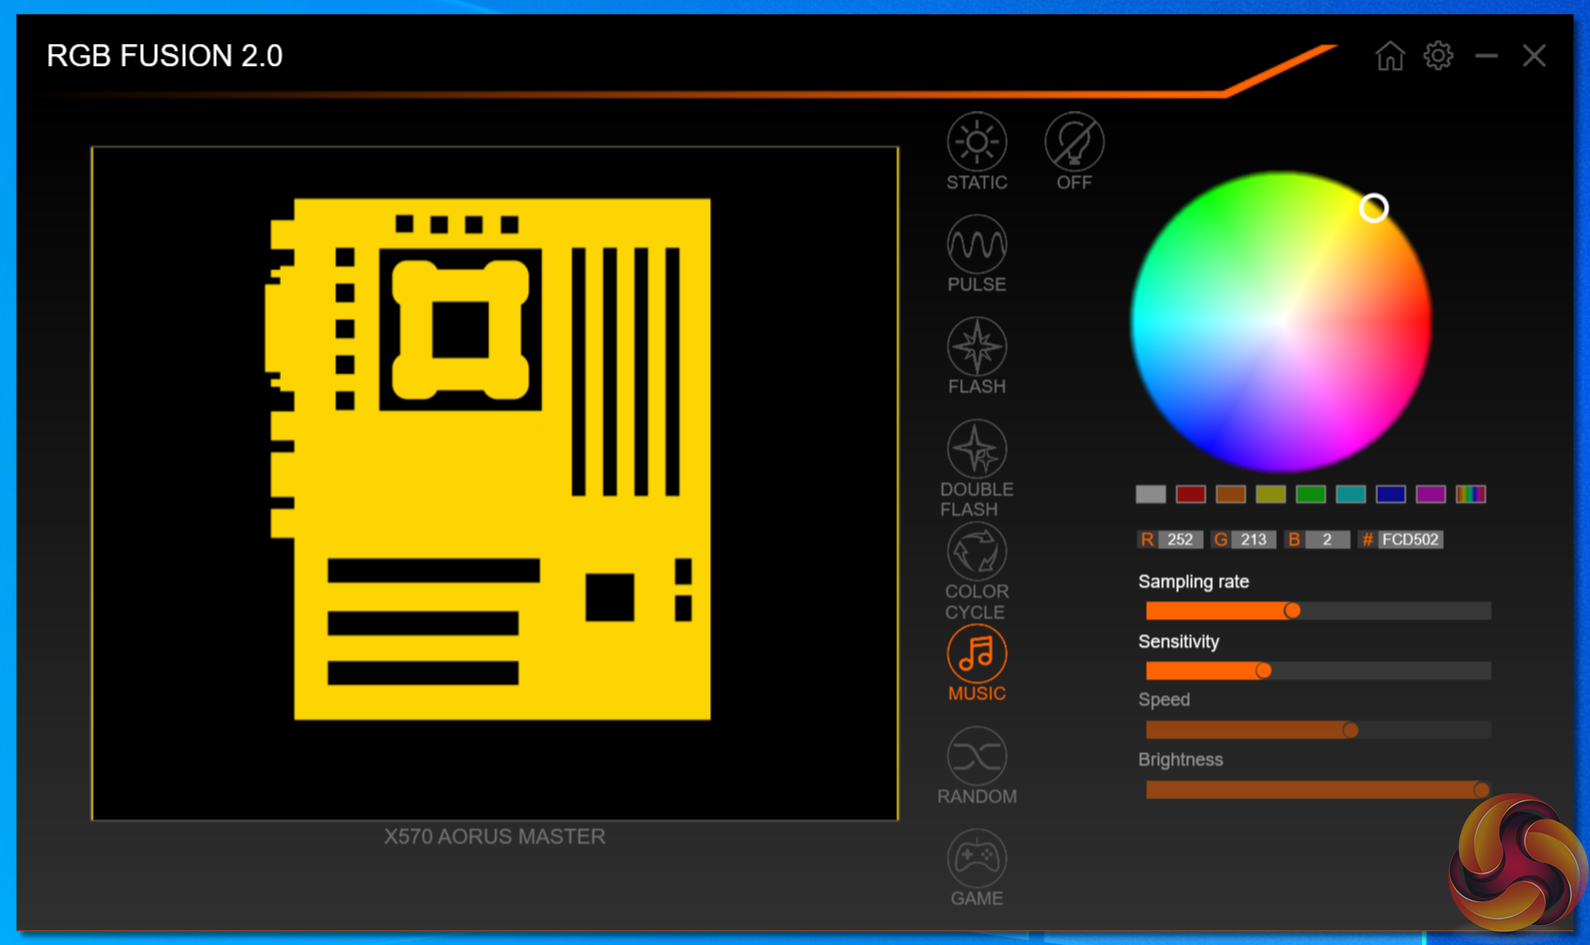This screenshot has height=945, width=1590.
Task: Click the R value field showing 252
Action: pos(1180,540)
